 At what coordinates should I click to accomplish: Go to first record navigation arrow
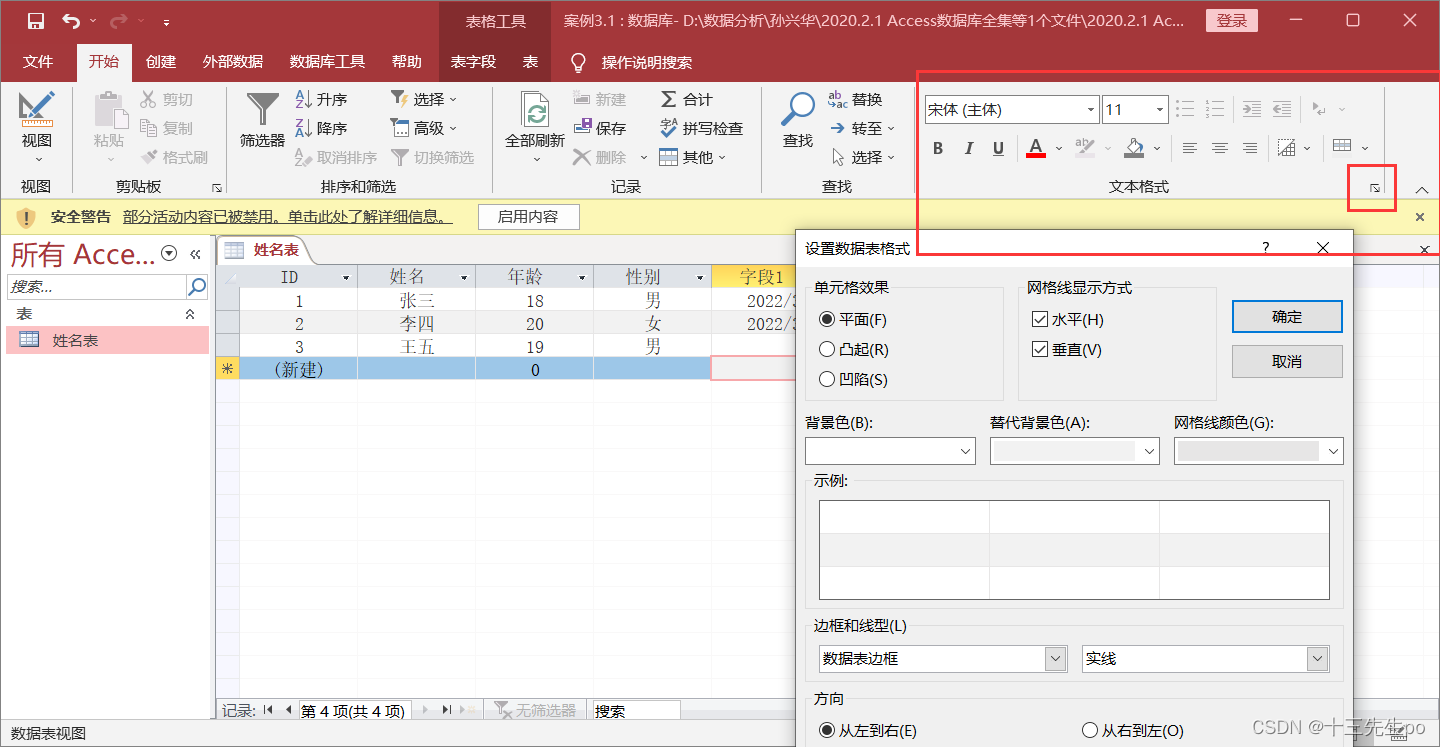tap(267, 710)
